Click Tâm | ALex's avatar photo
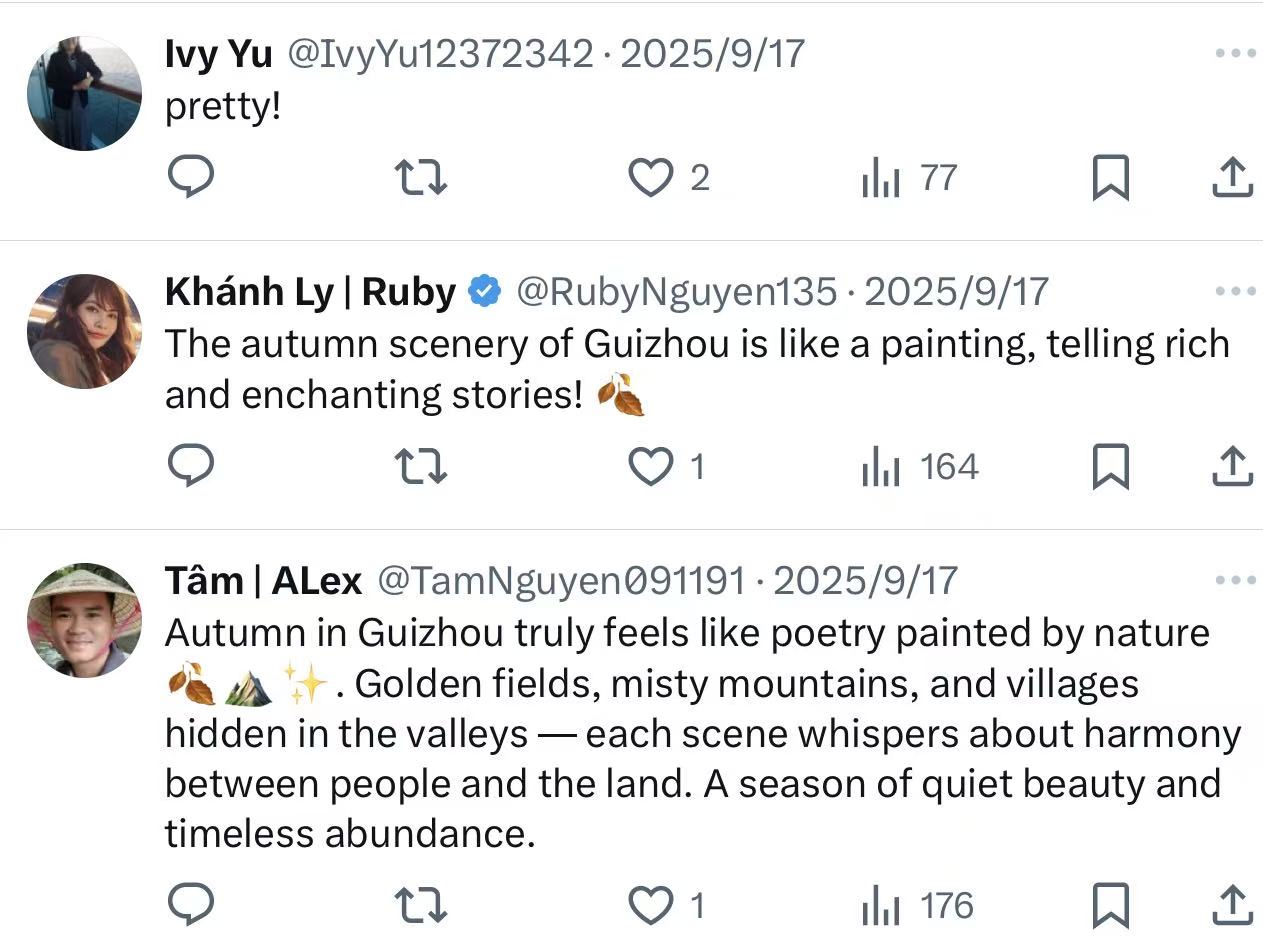The width and height of the screenshot is (1263, 945). [x=84, y=619]
